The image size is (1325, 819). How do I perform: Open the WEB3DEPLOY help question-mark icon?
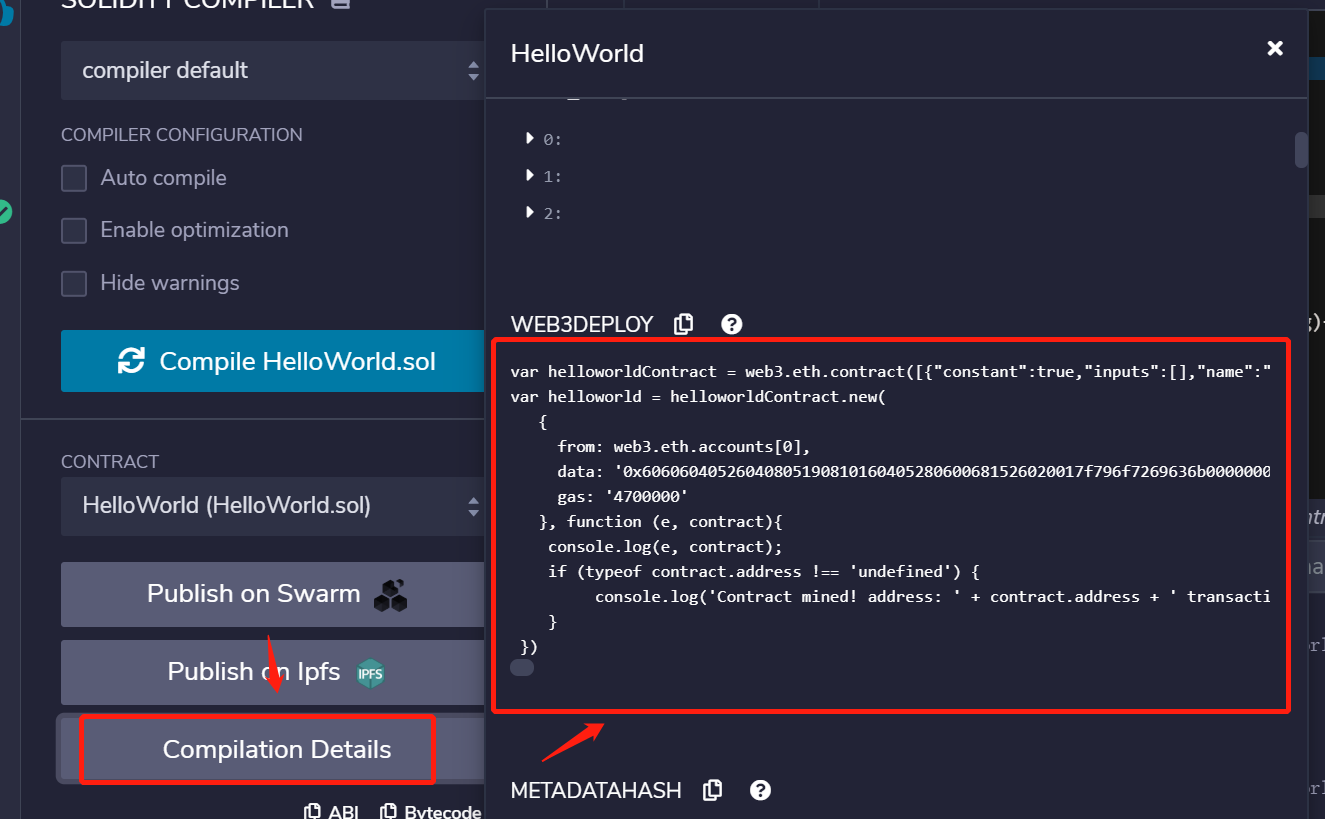pyautogui.click(x=732, y=324)
